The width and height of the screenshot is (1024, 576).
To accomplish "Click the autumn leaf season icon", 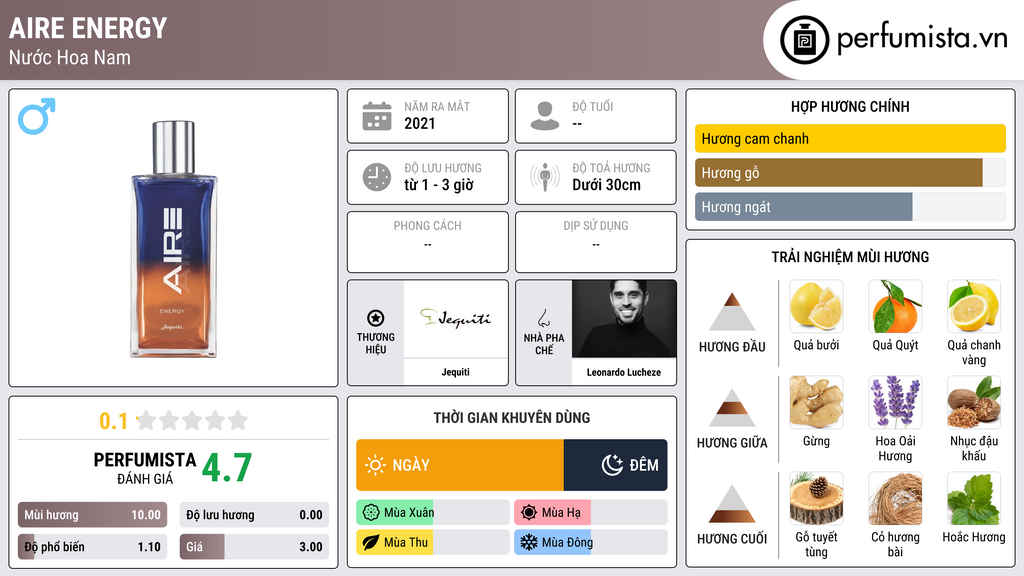I will (x=371, y=542).
